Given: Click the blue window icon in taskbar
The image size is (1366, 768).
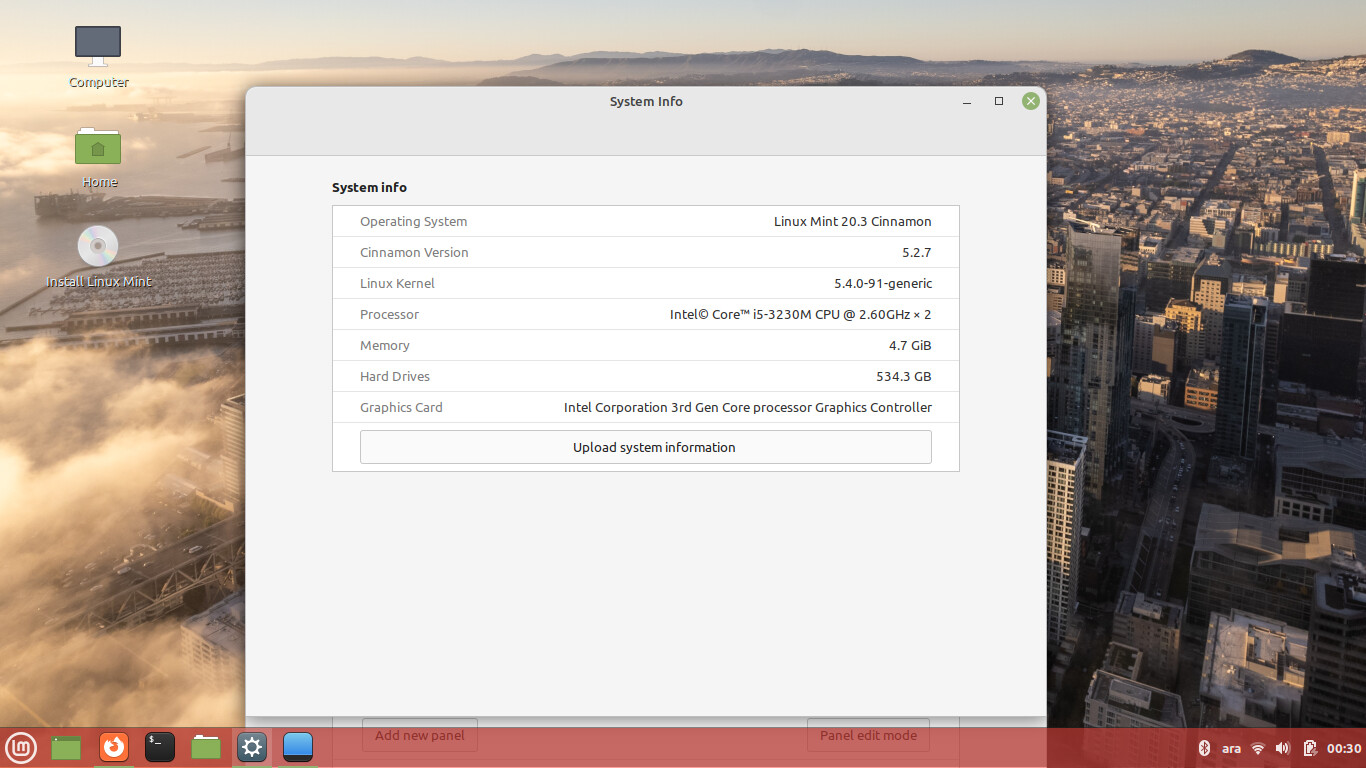Looking at the screenshot, I should click(298, 747).
